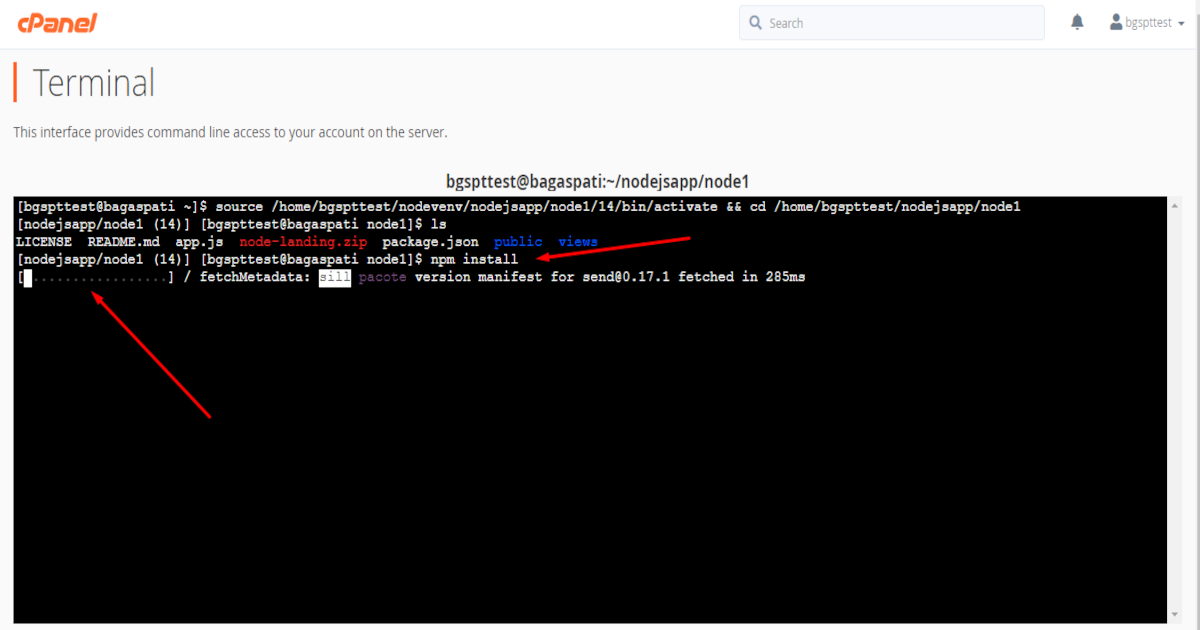
Task: Click the LICENSE file name in listing
Action: click(44, 242)
